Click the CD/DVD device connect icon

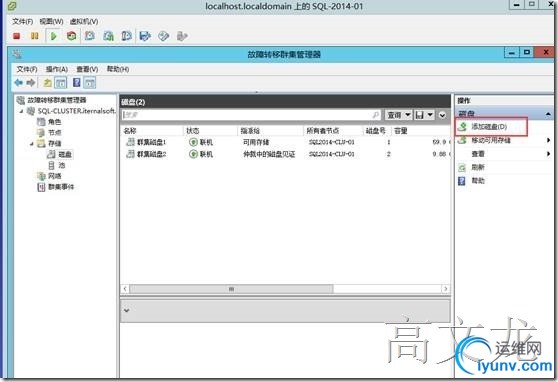tap(163, 36)
